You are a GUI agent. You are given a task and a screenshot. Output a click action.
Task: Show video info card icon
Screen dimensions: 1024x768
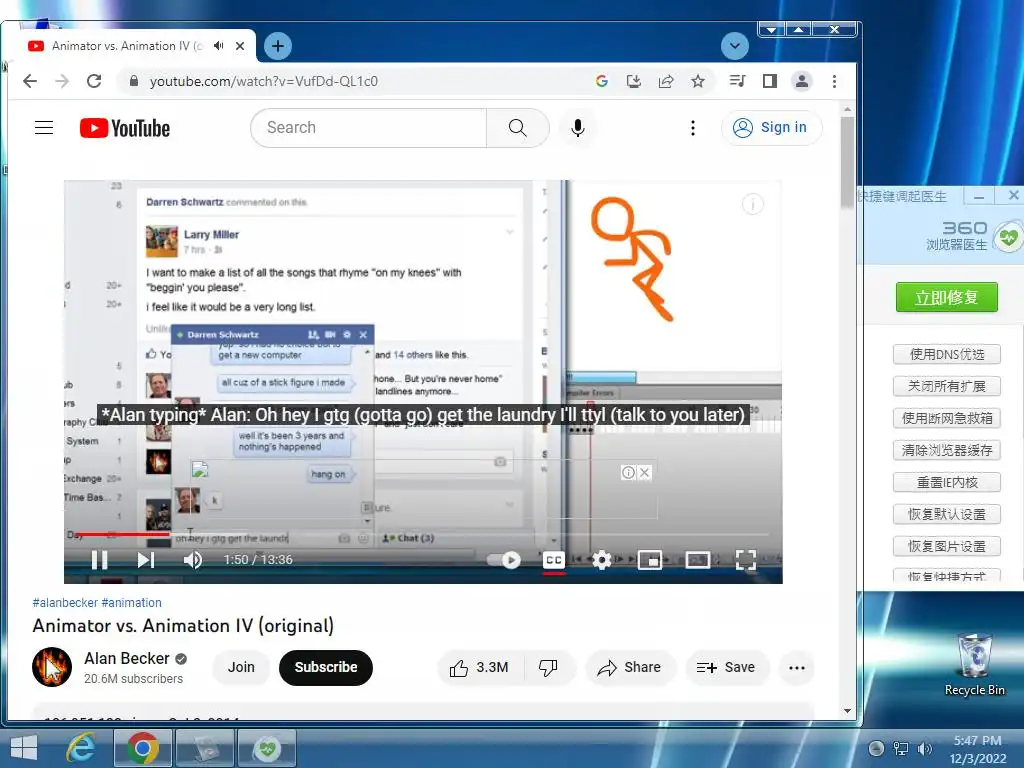click(752, 204)
